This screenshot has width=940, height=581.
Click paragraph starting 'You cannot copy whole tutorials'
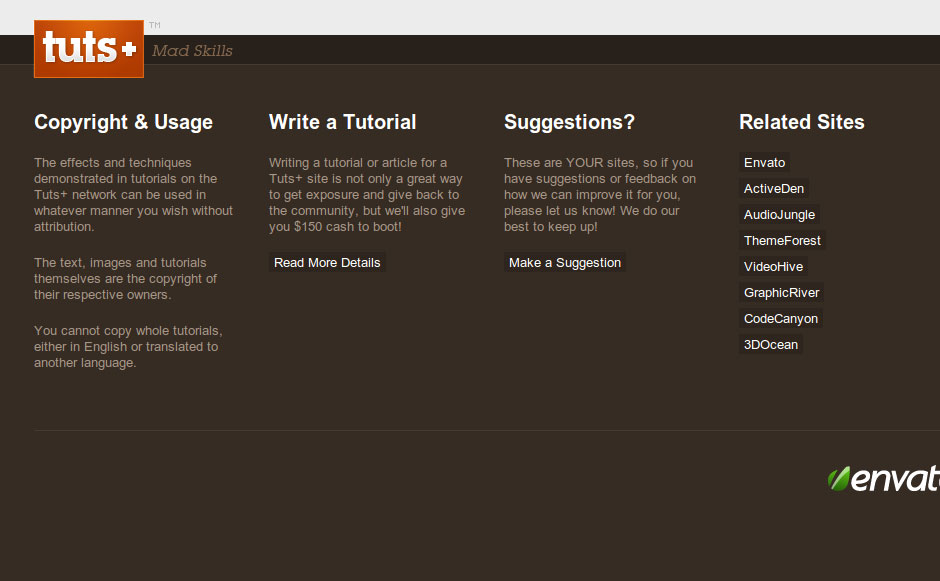pyautogui.click(x=128, y=347)
